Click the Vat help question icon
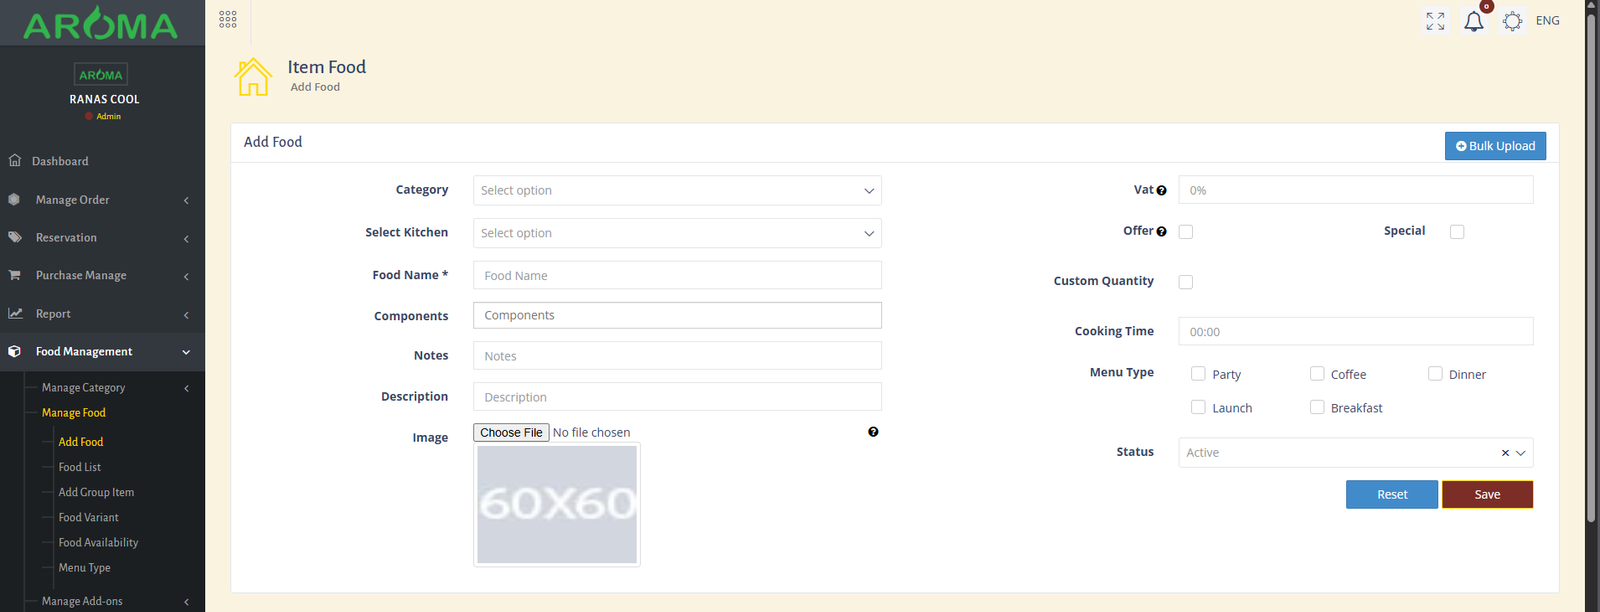 1161,190
